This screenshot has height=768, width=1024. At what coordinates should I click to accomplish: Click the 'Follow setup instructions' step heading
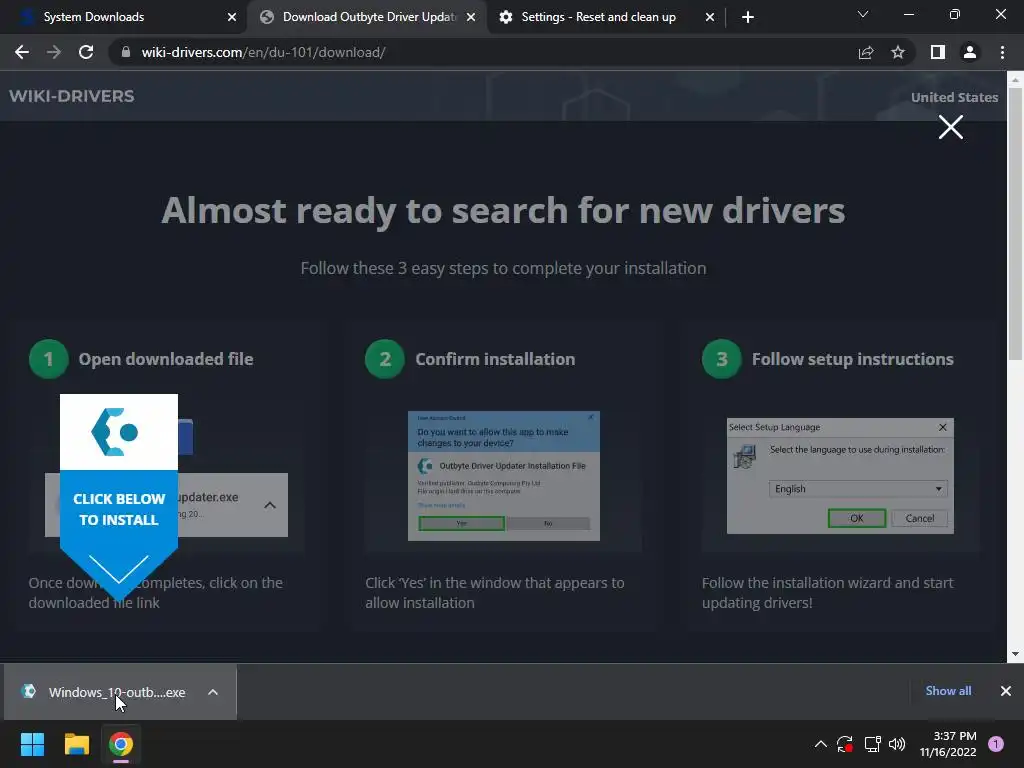[x=852, y=359]
